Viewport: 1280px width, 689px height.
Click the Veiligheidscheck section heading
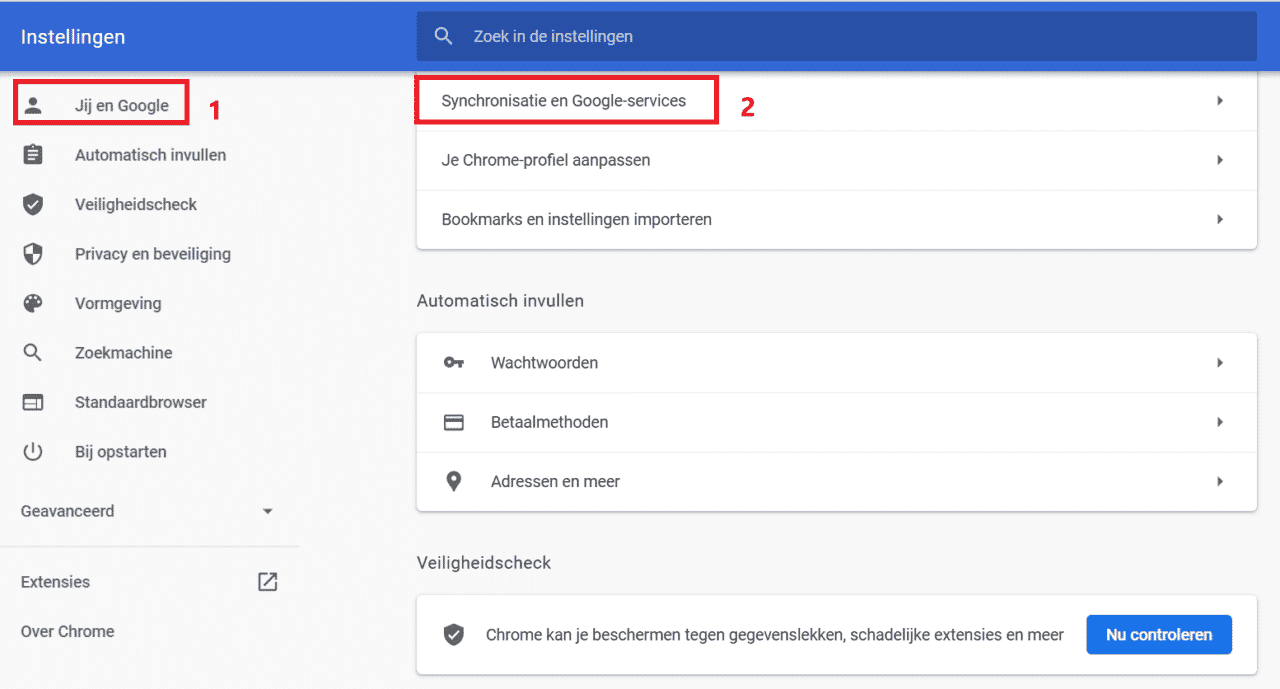484,563
